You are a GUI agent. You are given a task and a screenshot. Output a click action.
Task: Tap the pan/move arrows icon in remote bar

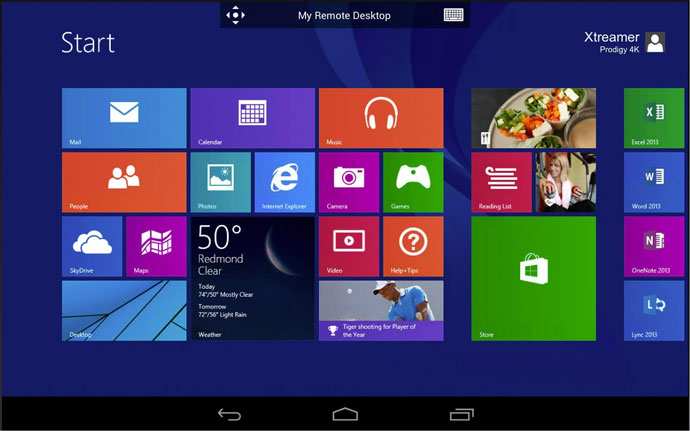coord(235,15)
